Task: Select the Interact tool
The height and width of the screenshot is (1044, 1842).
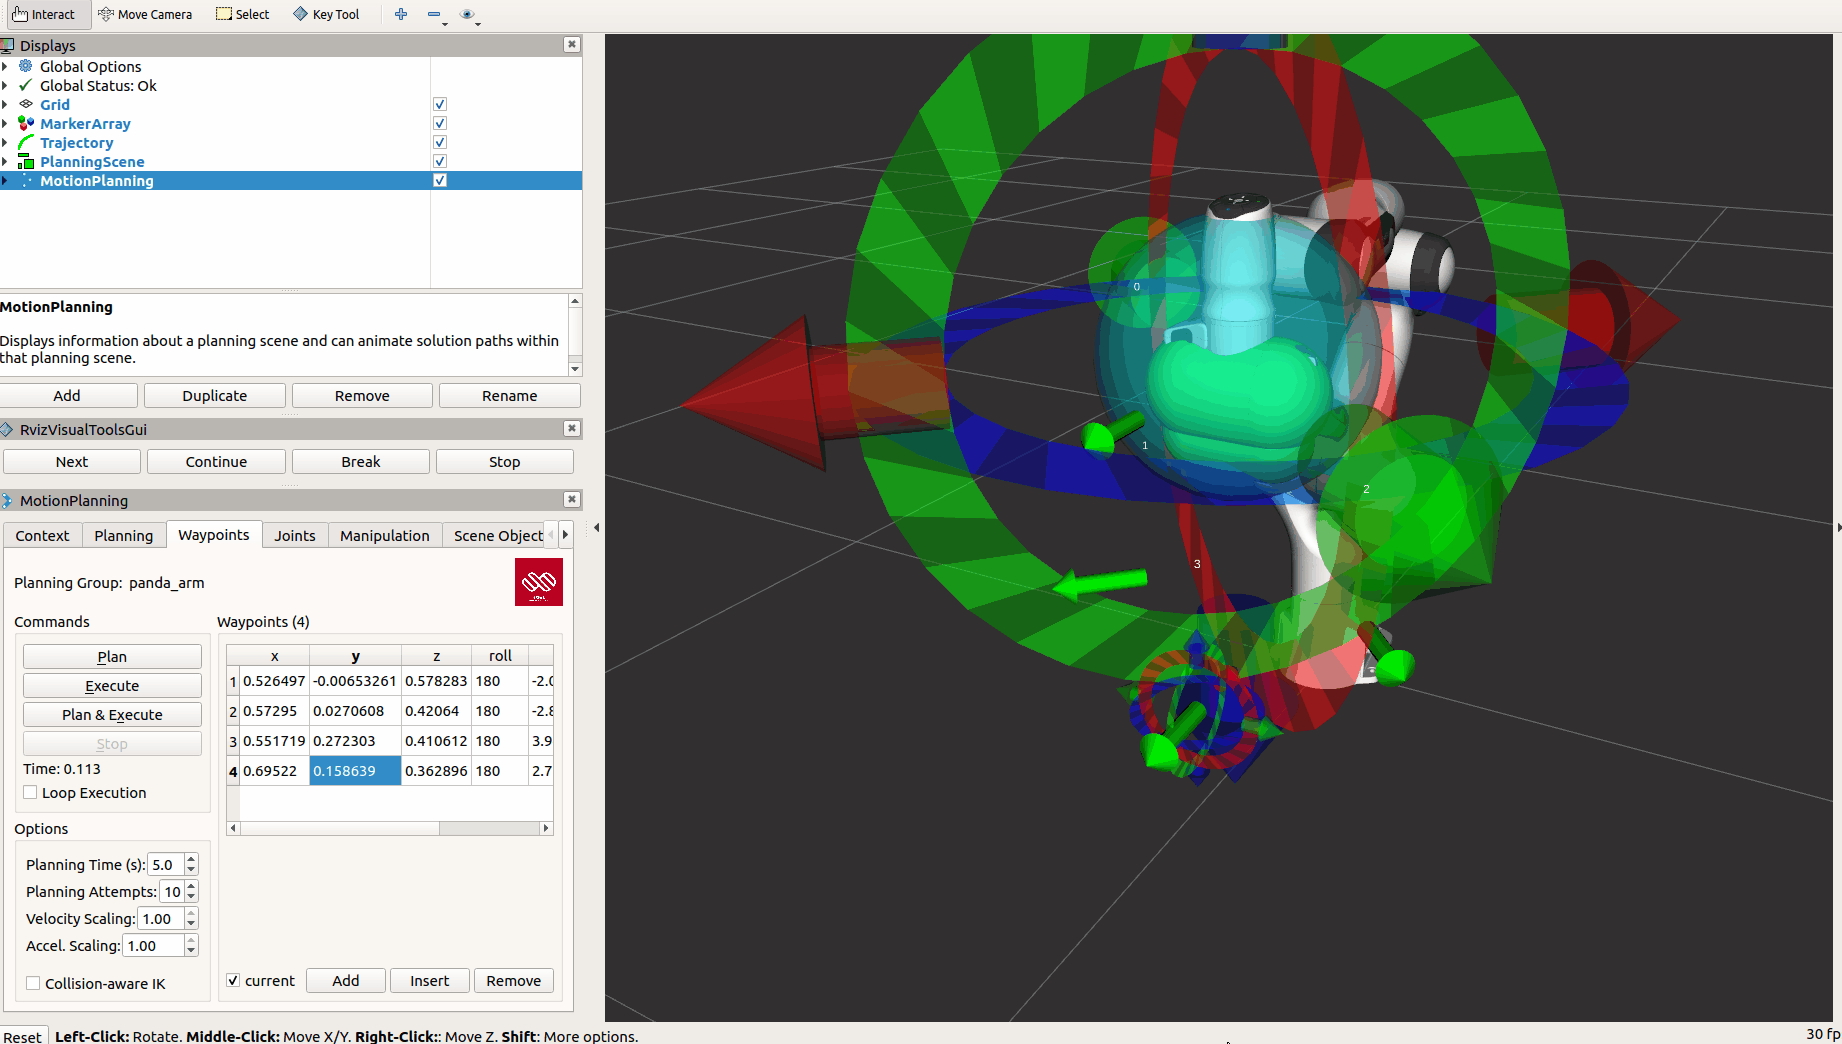Action: (x=44, y=14)
